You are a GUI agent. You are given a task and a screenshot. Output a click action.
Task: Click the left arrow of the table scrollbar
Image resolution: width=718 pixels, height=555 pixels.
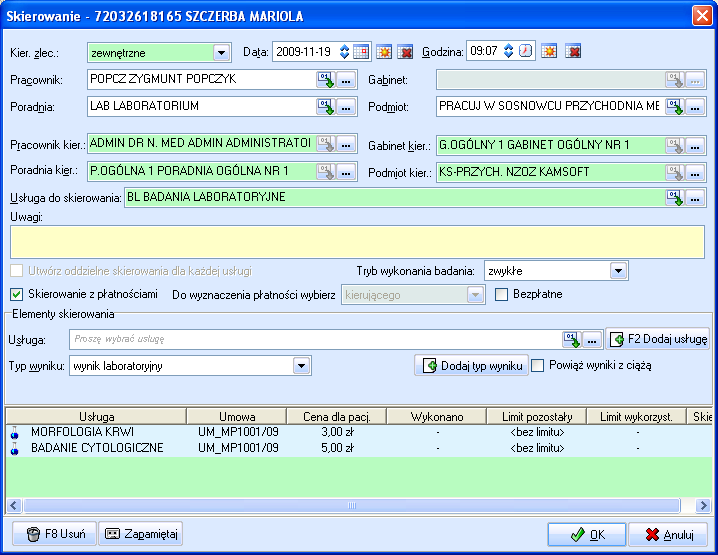click(x=13, y=506)
